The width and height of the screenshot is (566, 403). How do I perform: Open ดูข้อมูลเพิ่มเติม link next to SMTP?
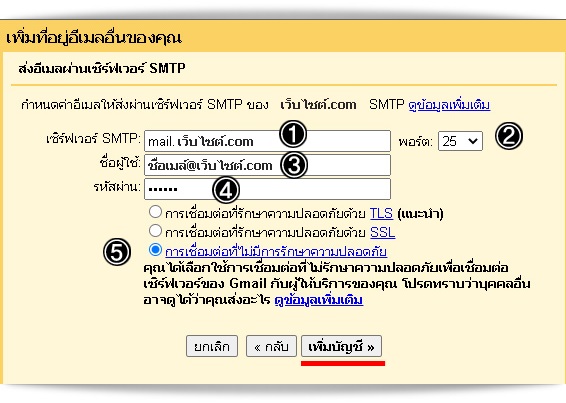coord(449,105)
